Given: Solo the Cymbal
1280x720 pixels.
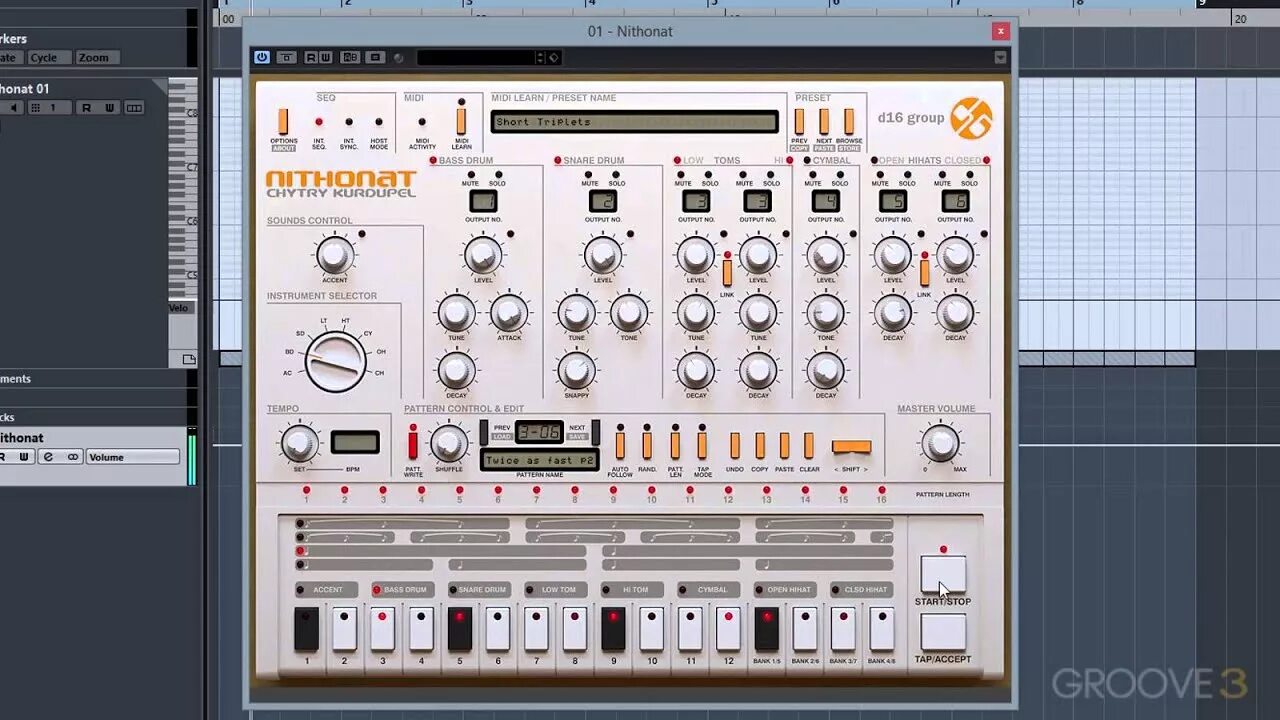Looking at the screenshot, I should 840,175.
